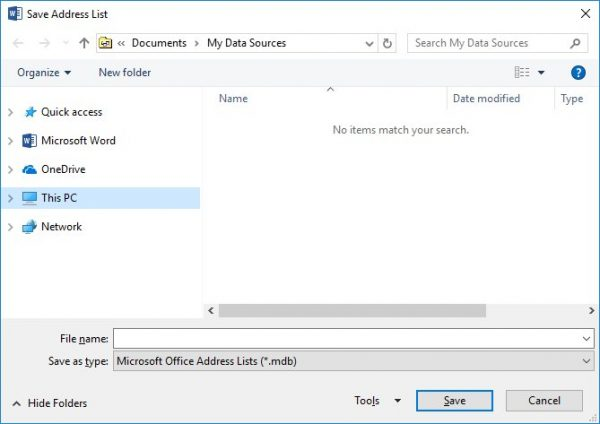Click the scroll right arrow
Screen dimensions: 600x424
click(592, 310)
